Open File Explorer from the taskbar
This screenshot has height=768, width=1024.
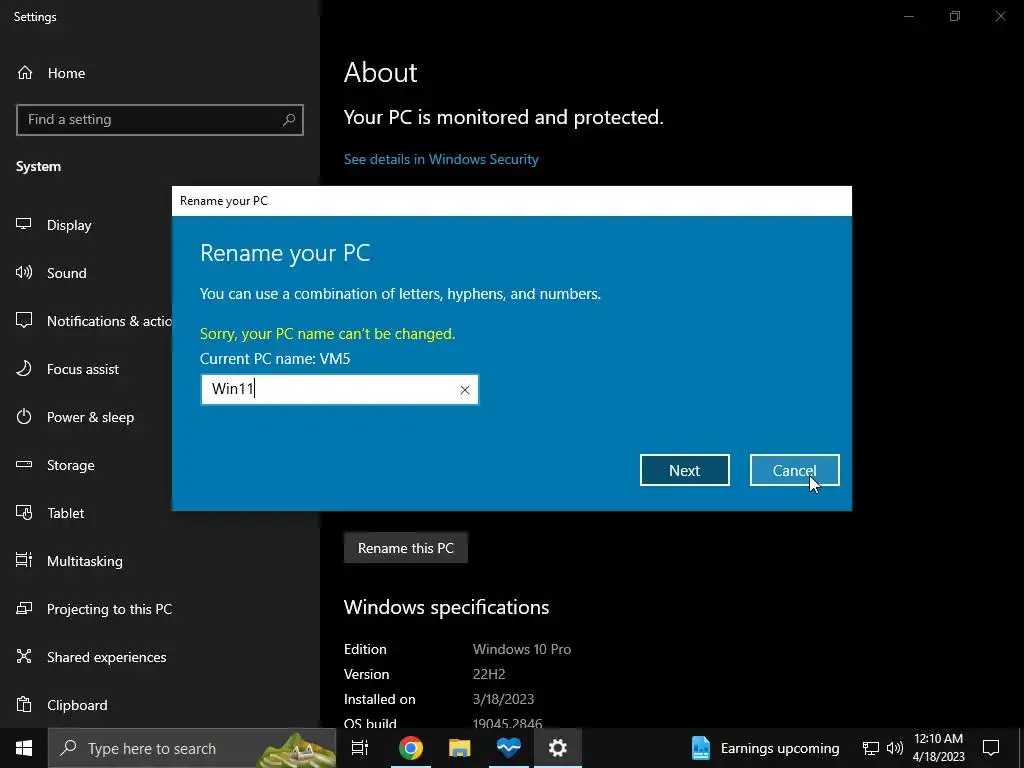(x=460, y=748)
